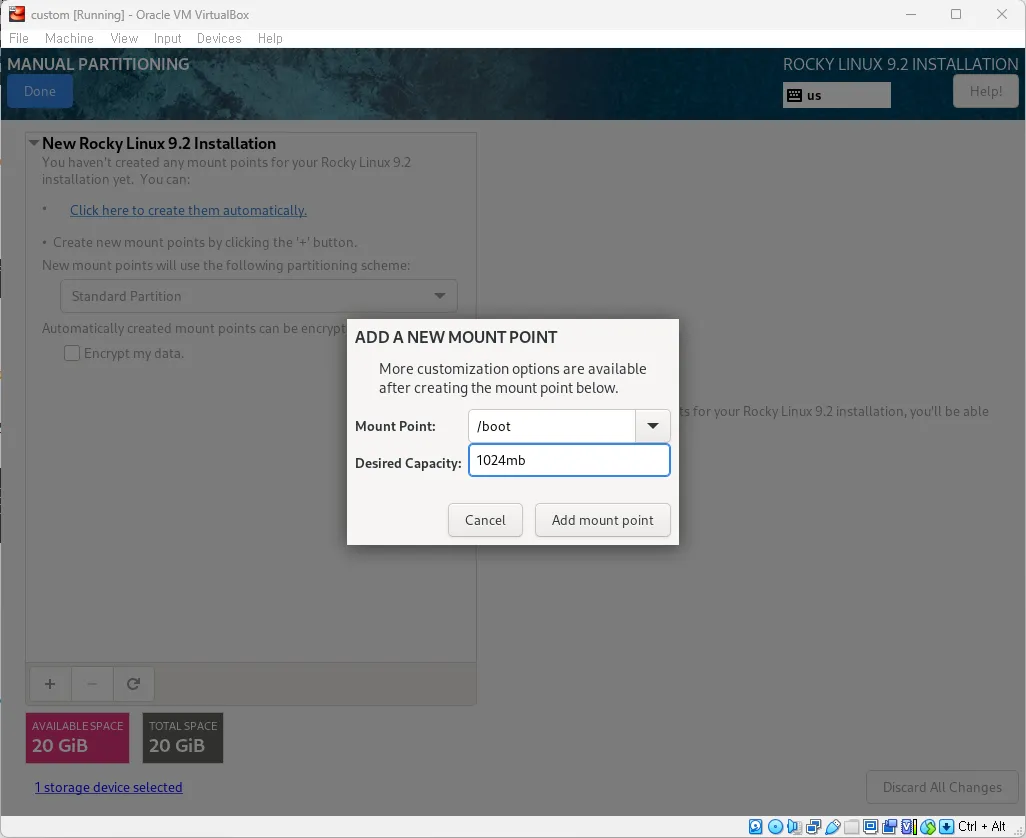
Task: Click the Ctrl + Alt host key label
Action: point(982,826)
